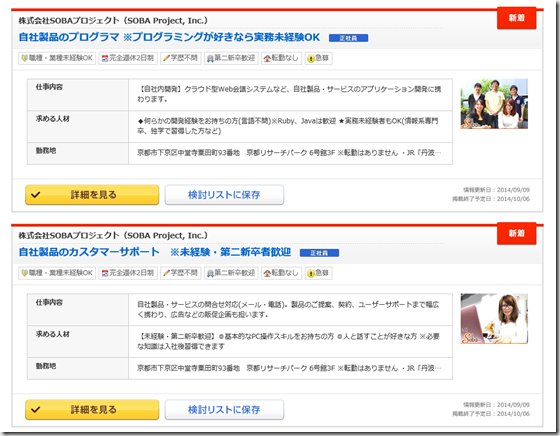Click the 職種・業種未経験OK tag in programmer listing
This screenshot has width=560, height=436.
click(x=57, y=58)
